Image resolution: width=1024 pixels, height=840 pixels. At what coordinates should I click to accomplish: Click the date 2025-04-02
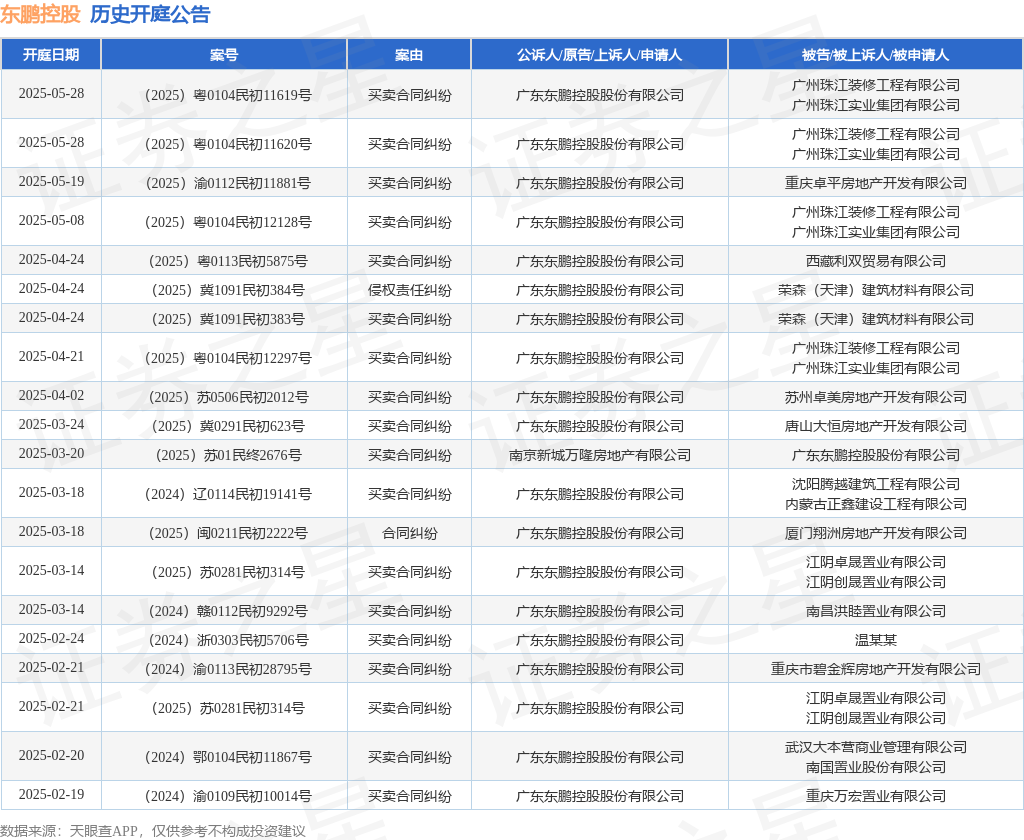(51, 396)
